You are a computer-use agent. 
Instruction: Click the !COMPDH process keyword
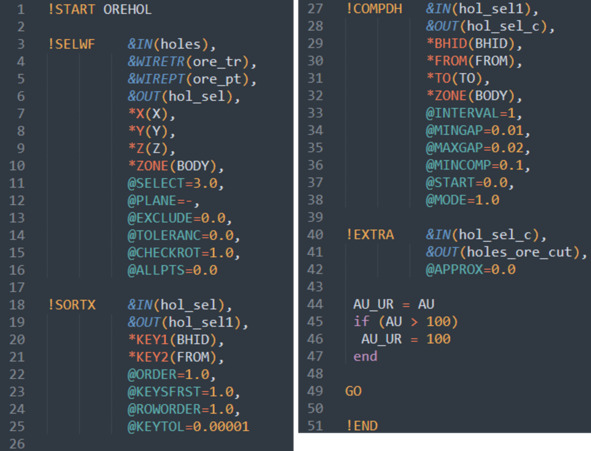point(374,9)
